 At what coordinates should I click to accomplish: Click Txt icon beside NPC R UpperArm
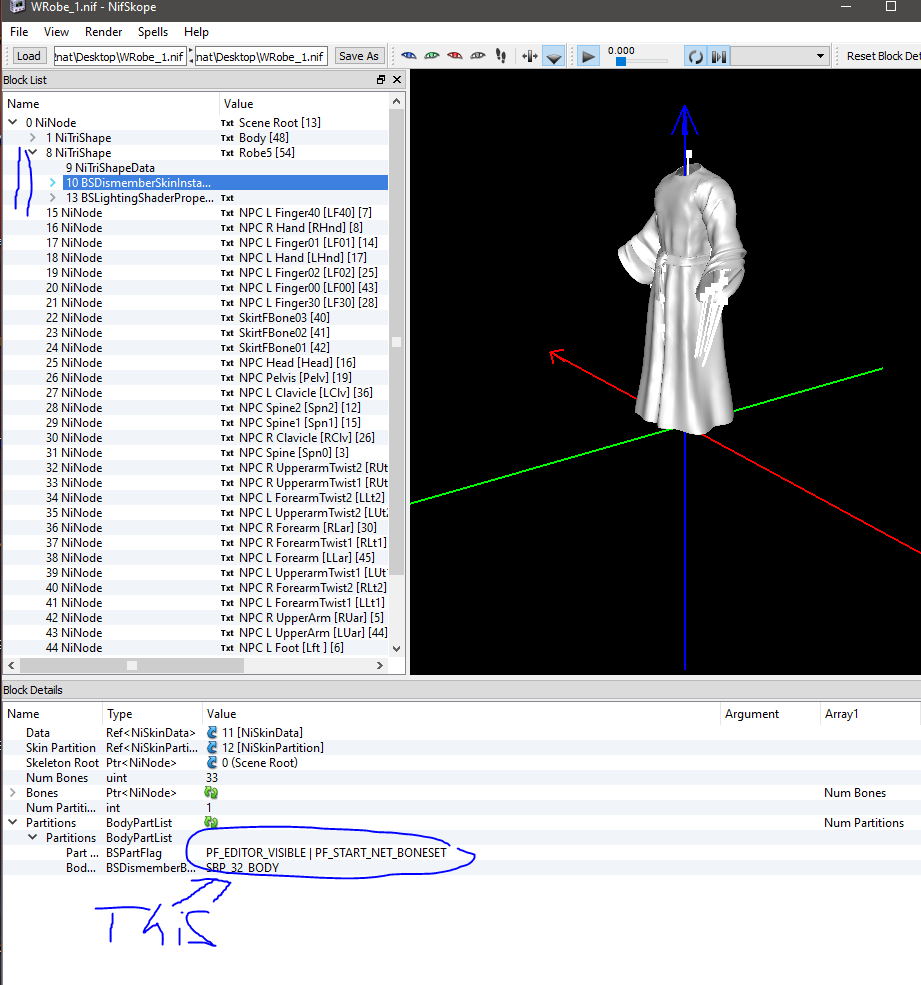pyautogui.click(x=227, y=618)
